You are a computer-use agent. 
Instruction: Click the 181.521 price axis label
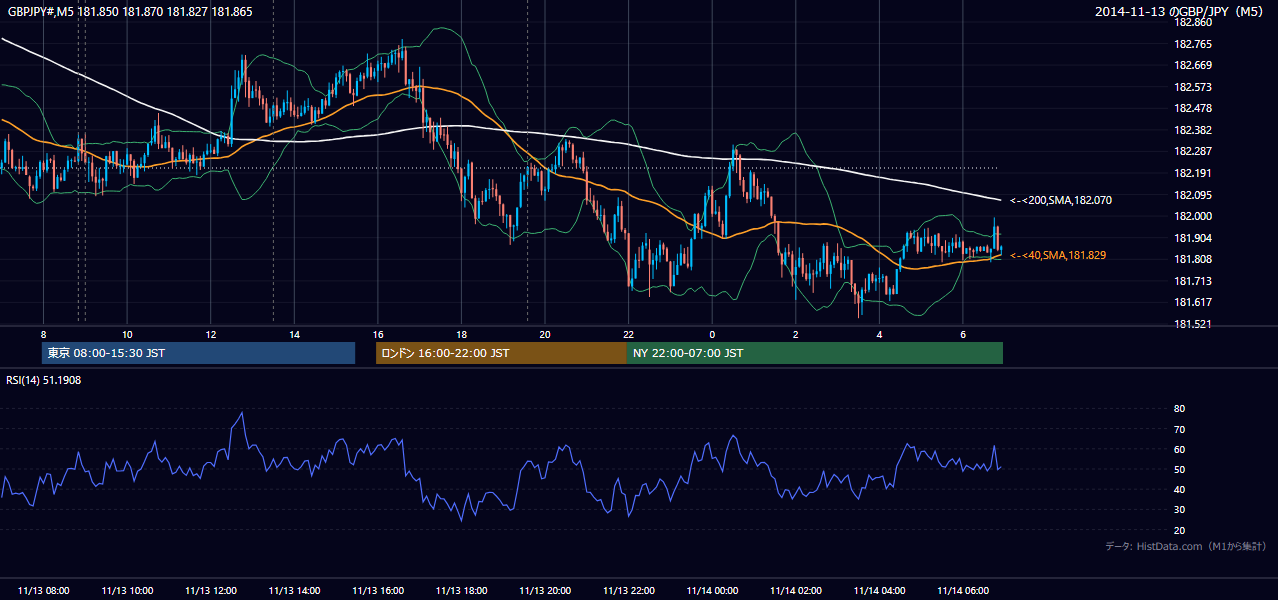(x=1194, y=324)
